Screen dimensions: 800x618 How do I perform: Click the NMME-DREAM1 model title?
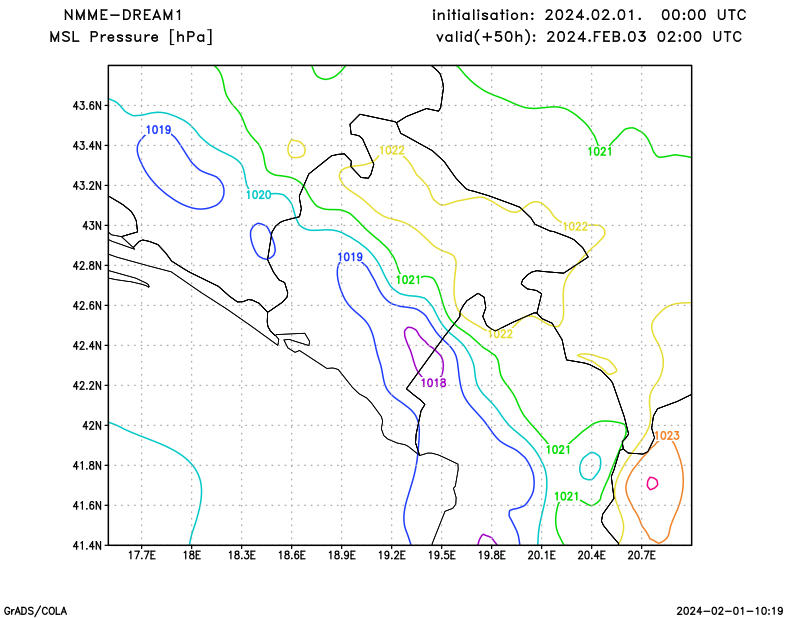pos(123,15)
